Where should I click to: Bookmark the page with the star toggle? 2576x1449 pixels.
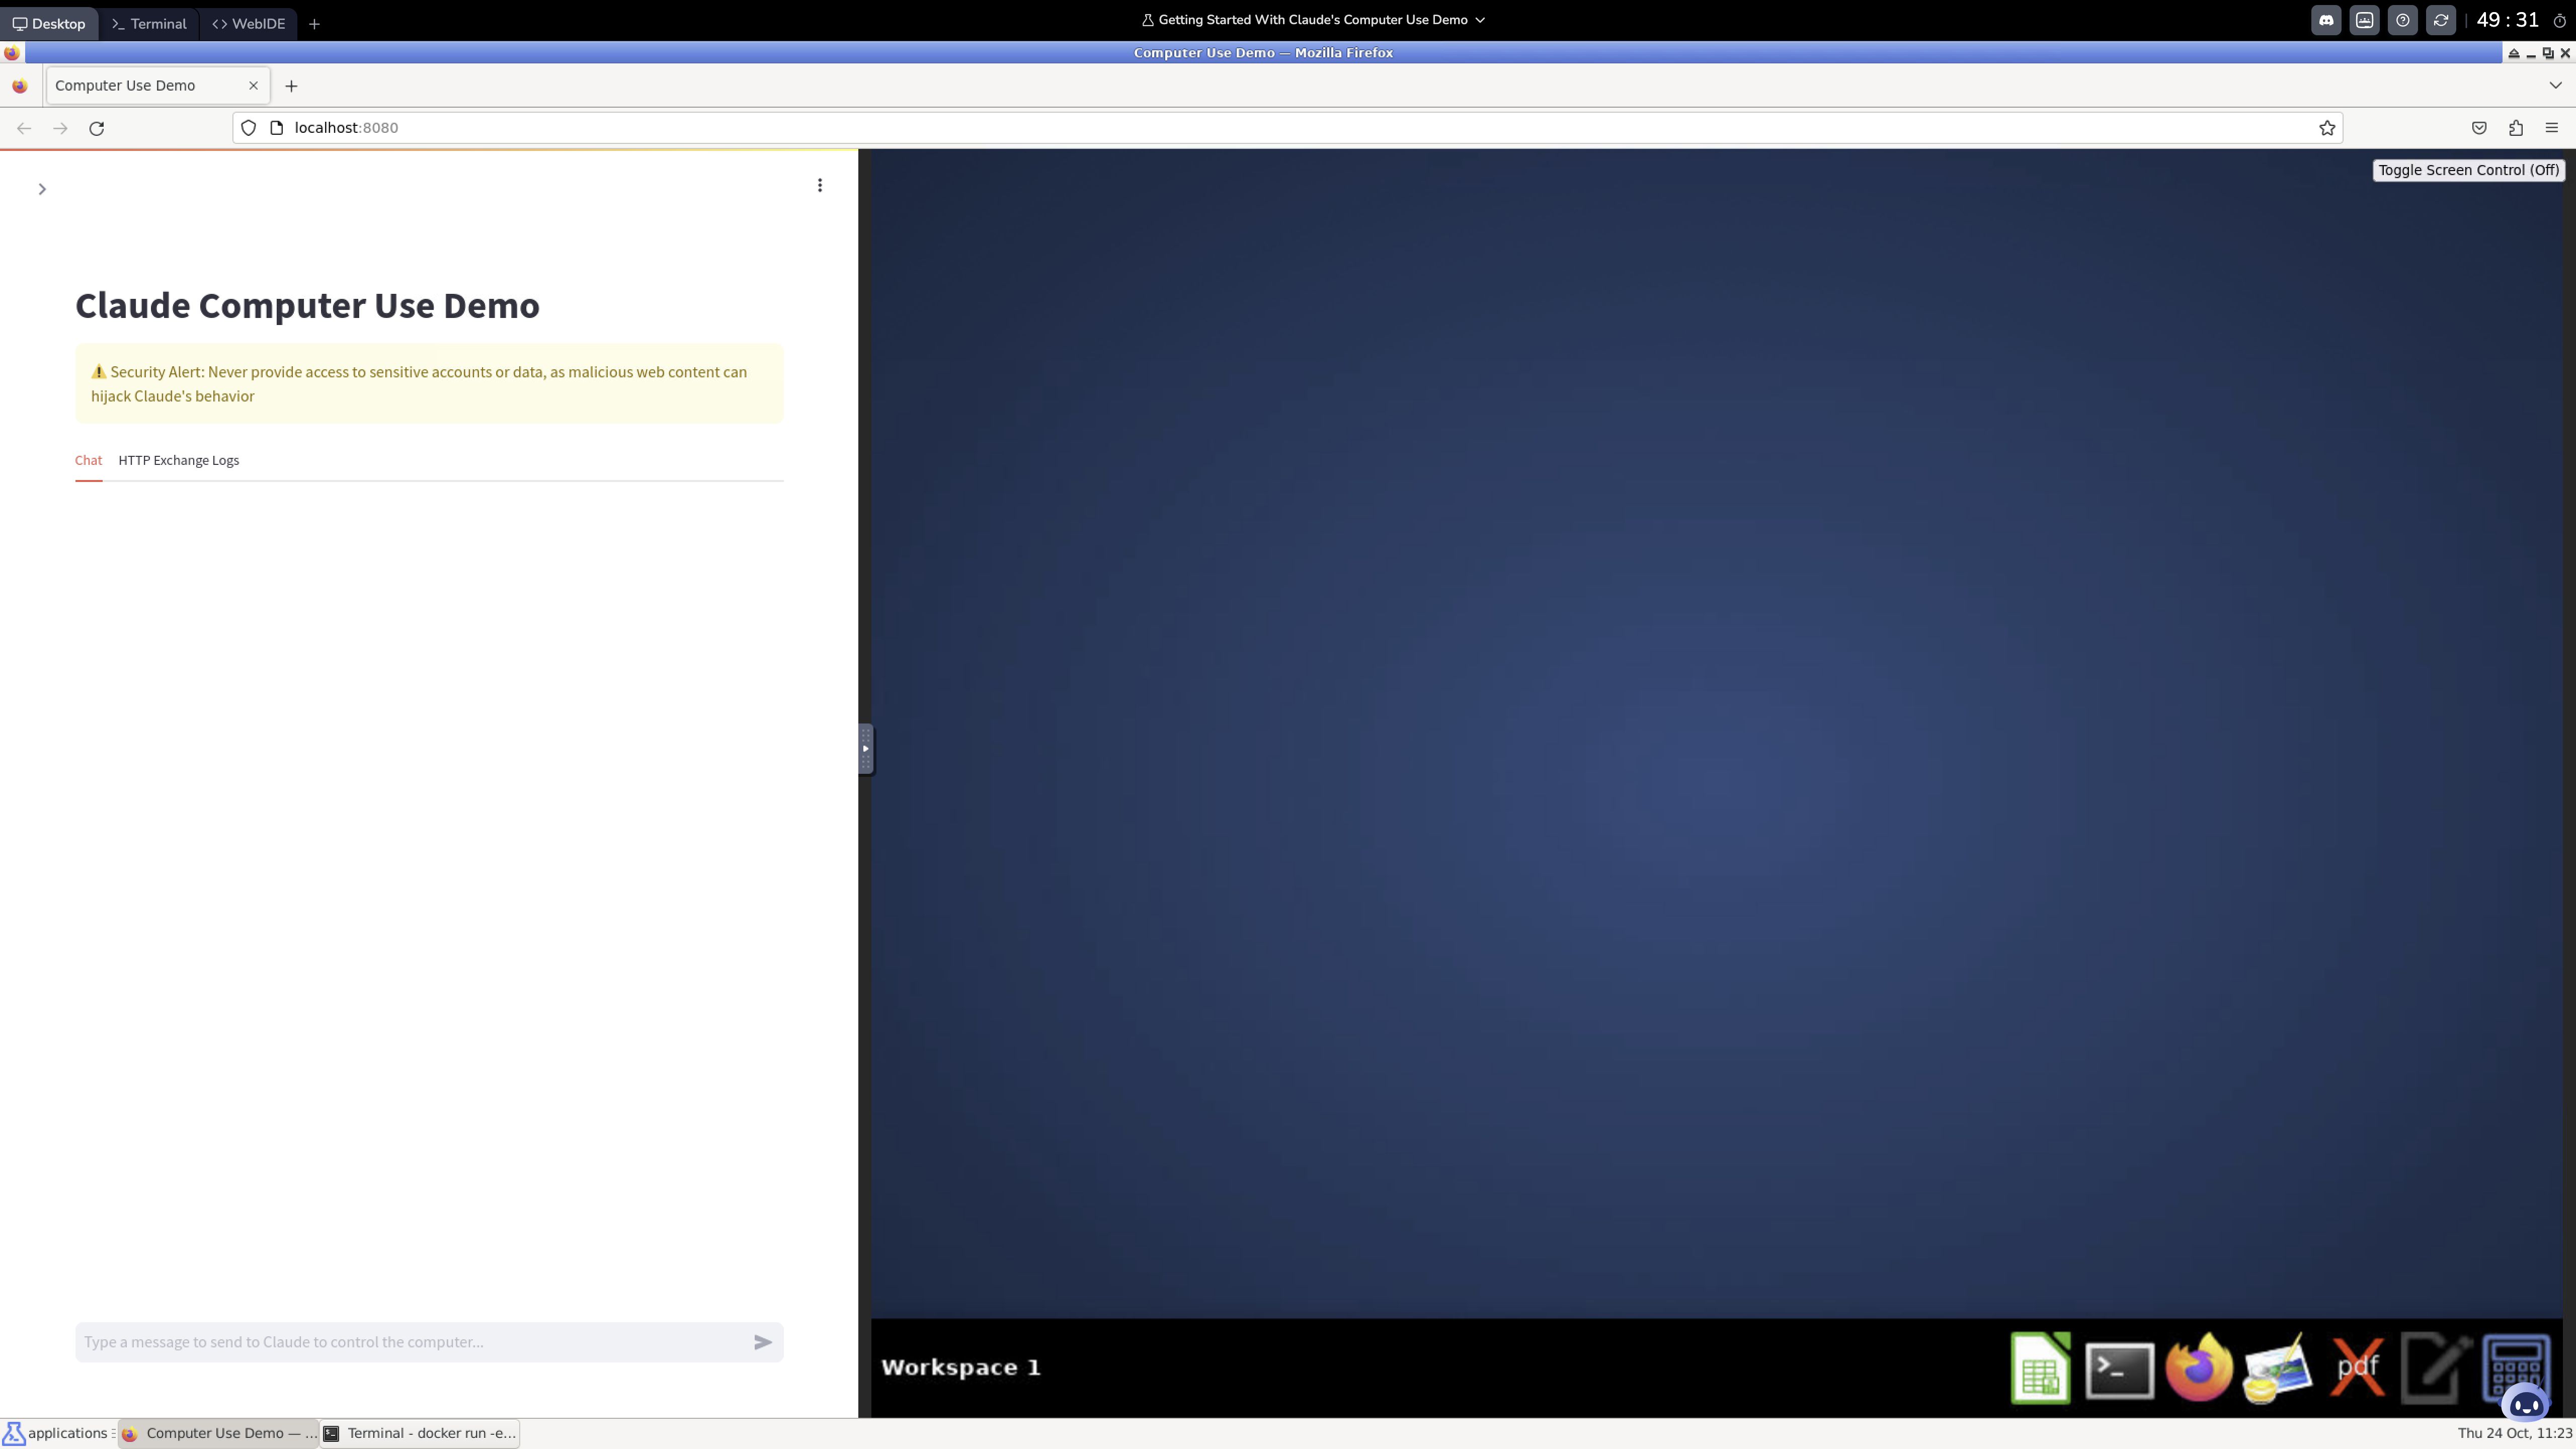click(2326, 128)
